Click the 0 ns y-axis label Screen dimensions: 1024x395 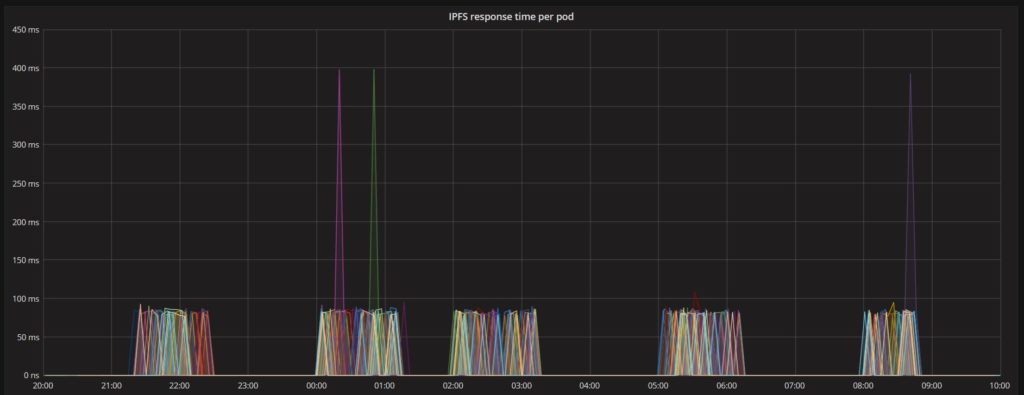(30, 375)
